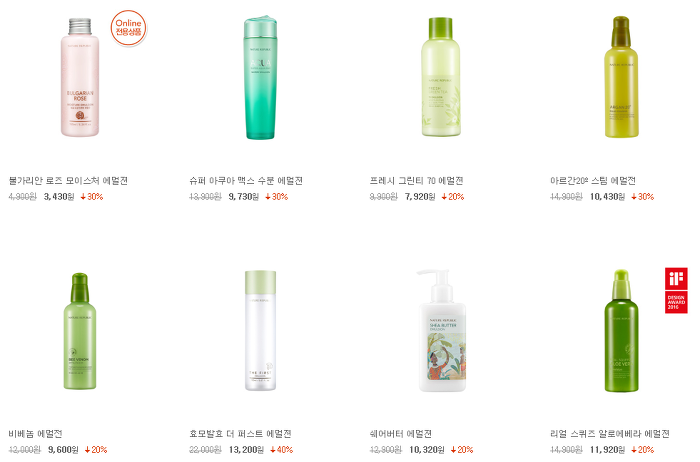Click 아르간20° 스팀 에멀전 title

593,181
